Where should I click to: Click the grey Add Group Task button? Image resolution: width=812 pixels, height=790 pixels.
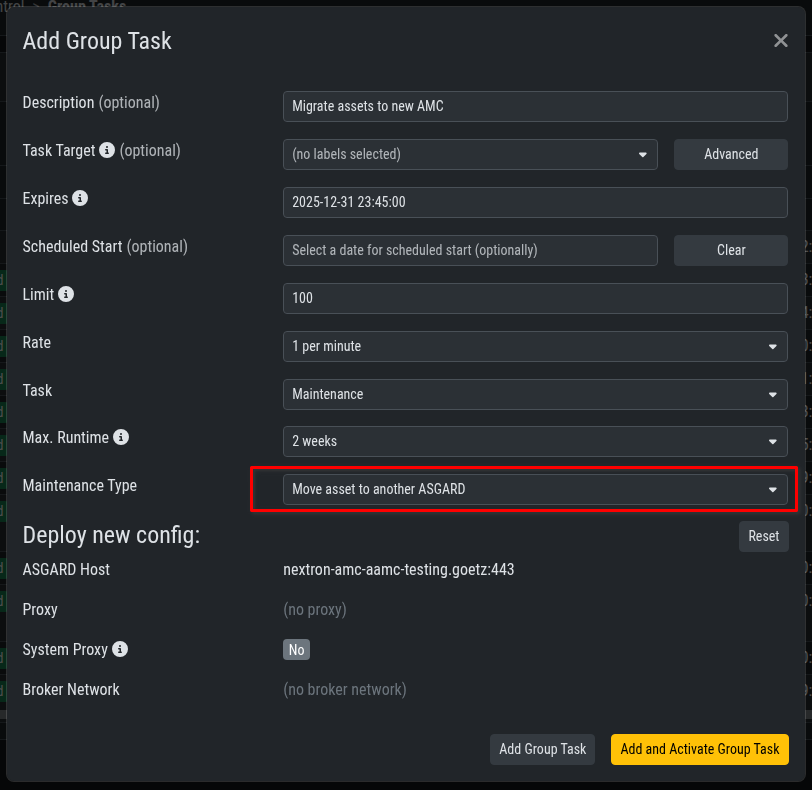543,749
